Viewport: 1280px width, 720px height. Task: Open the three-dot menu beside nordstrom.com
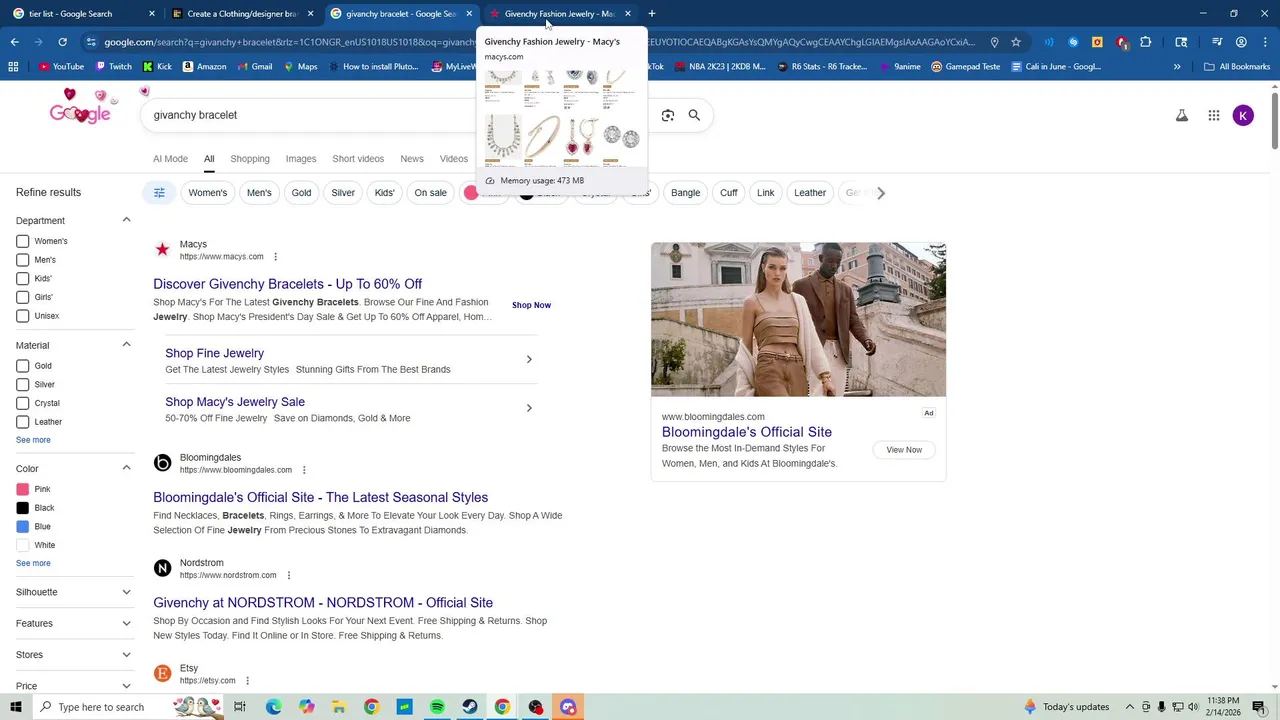point(289,575)
